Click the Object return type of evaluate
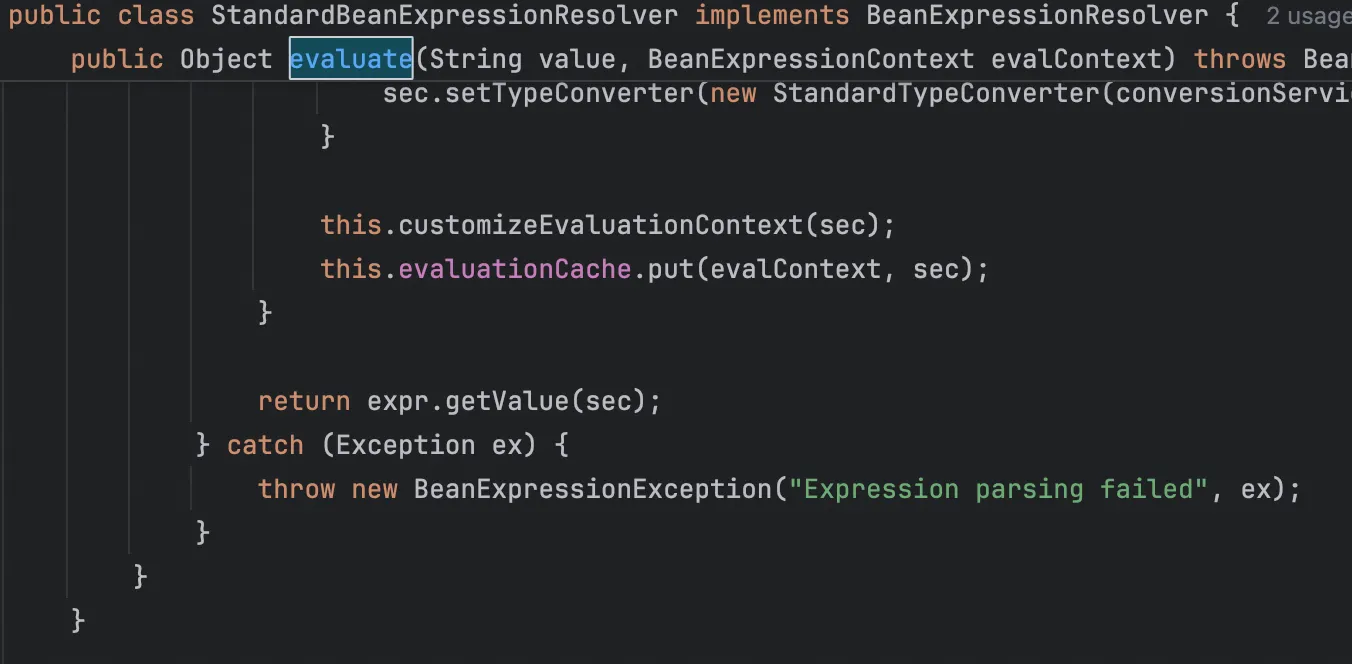Viewport: 1352px width, 664px height. coord(226,59)
